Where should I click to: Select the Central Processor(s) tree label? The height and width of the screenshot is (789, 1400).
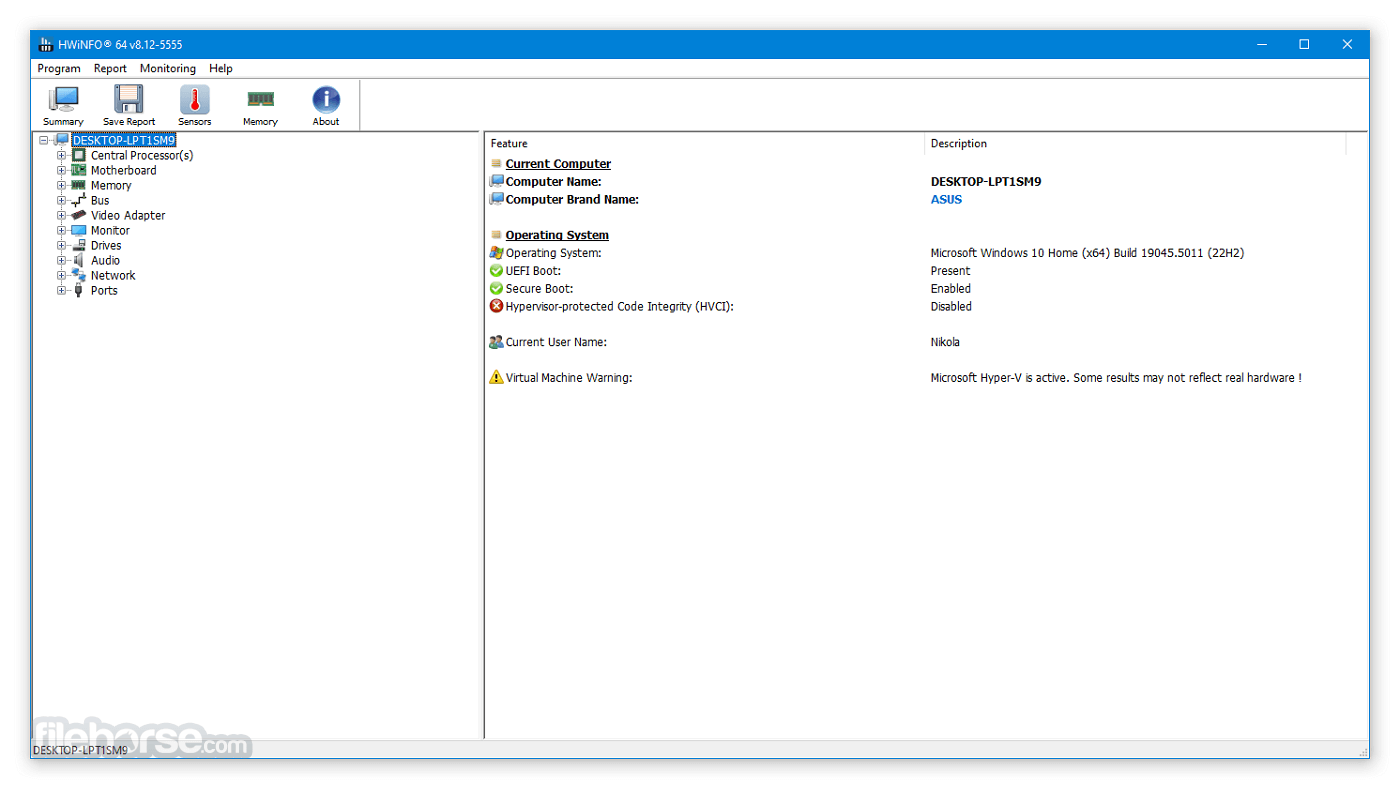pos(142,155)
